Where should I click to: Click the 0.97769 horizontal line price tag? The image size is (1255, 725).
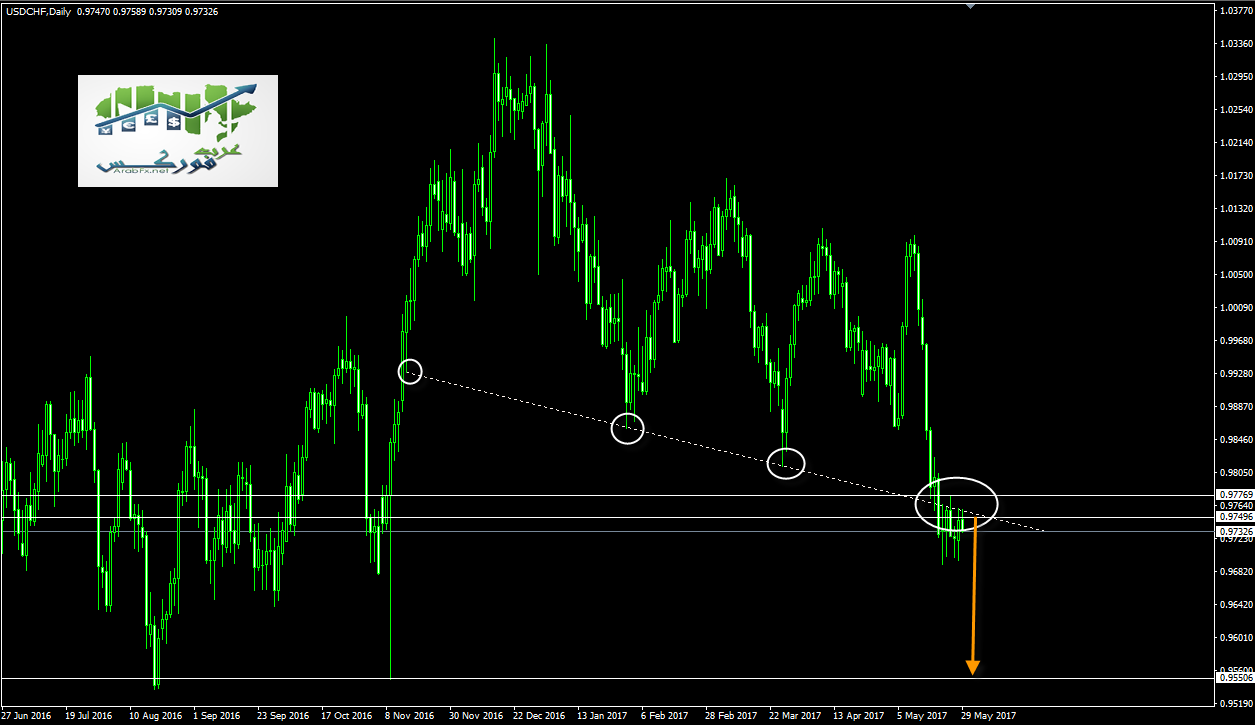[x=1235, y=495]
